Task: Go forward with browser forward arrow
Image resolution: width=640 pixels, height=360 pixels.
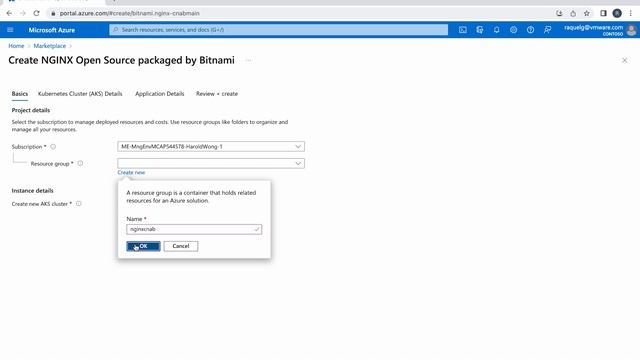Action: coord(23,13)
